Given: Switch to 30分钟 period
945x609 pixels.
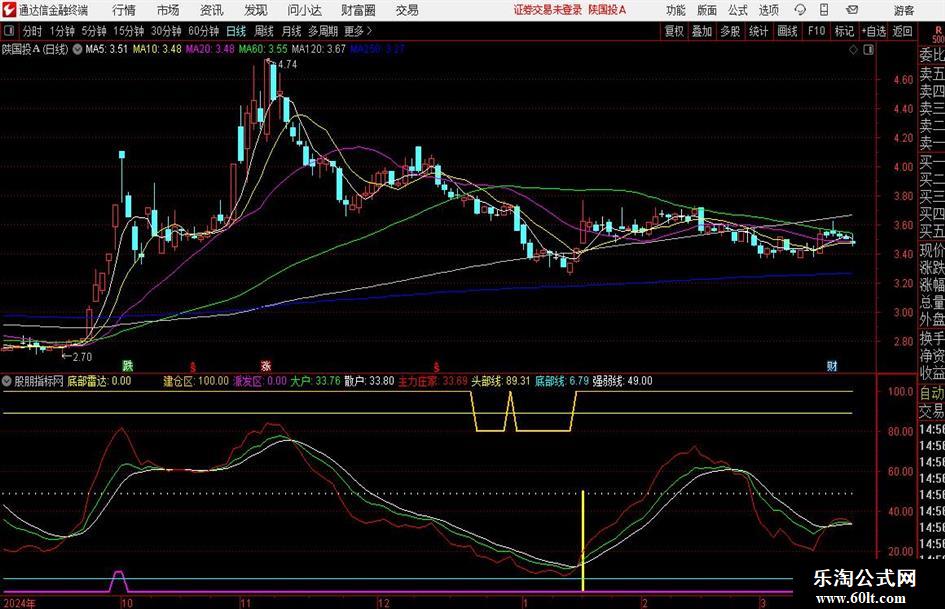Looking at the screenshot, I should (x=166, y=31).
